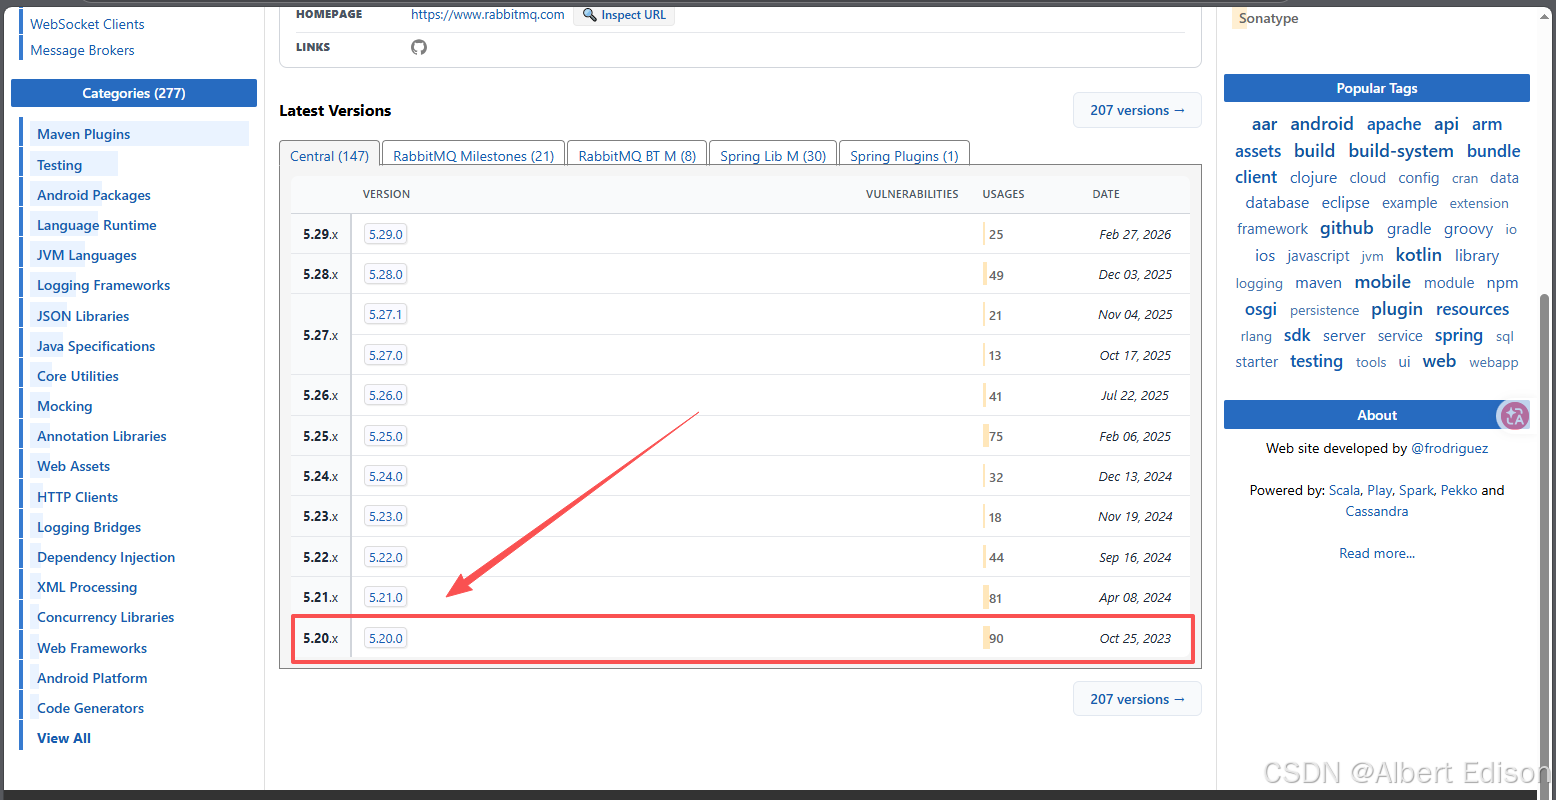Open the Maven Plugins category

84,134
